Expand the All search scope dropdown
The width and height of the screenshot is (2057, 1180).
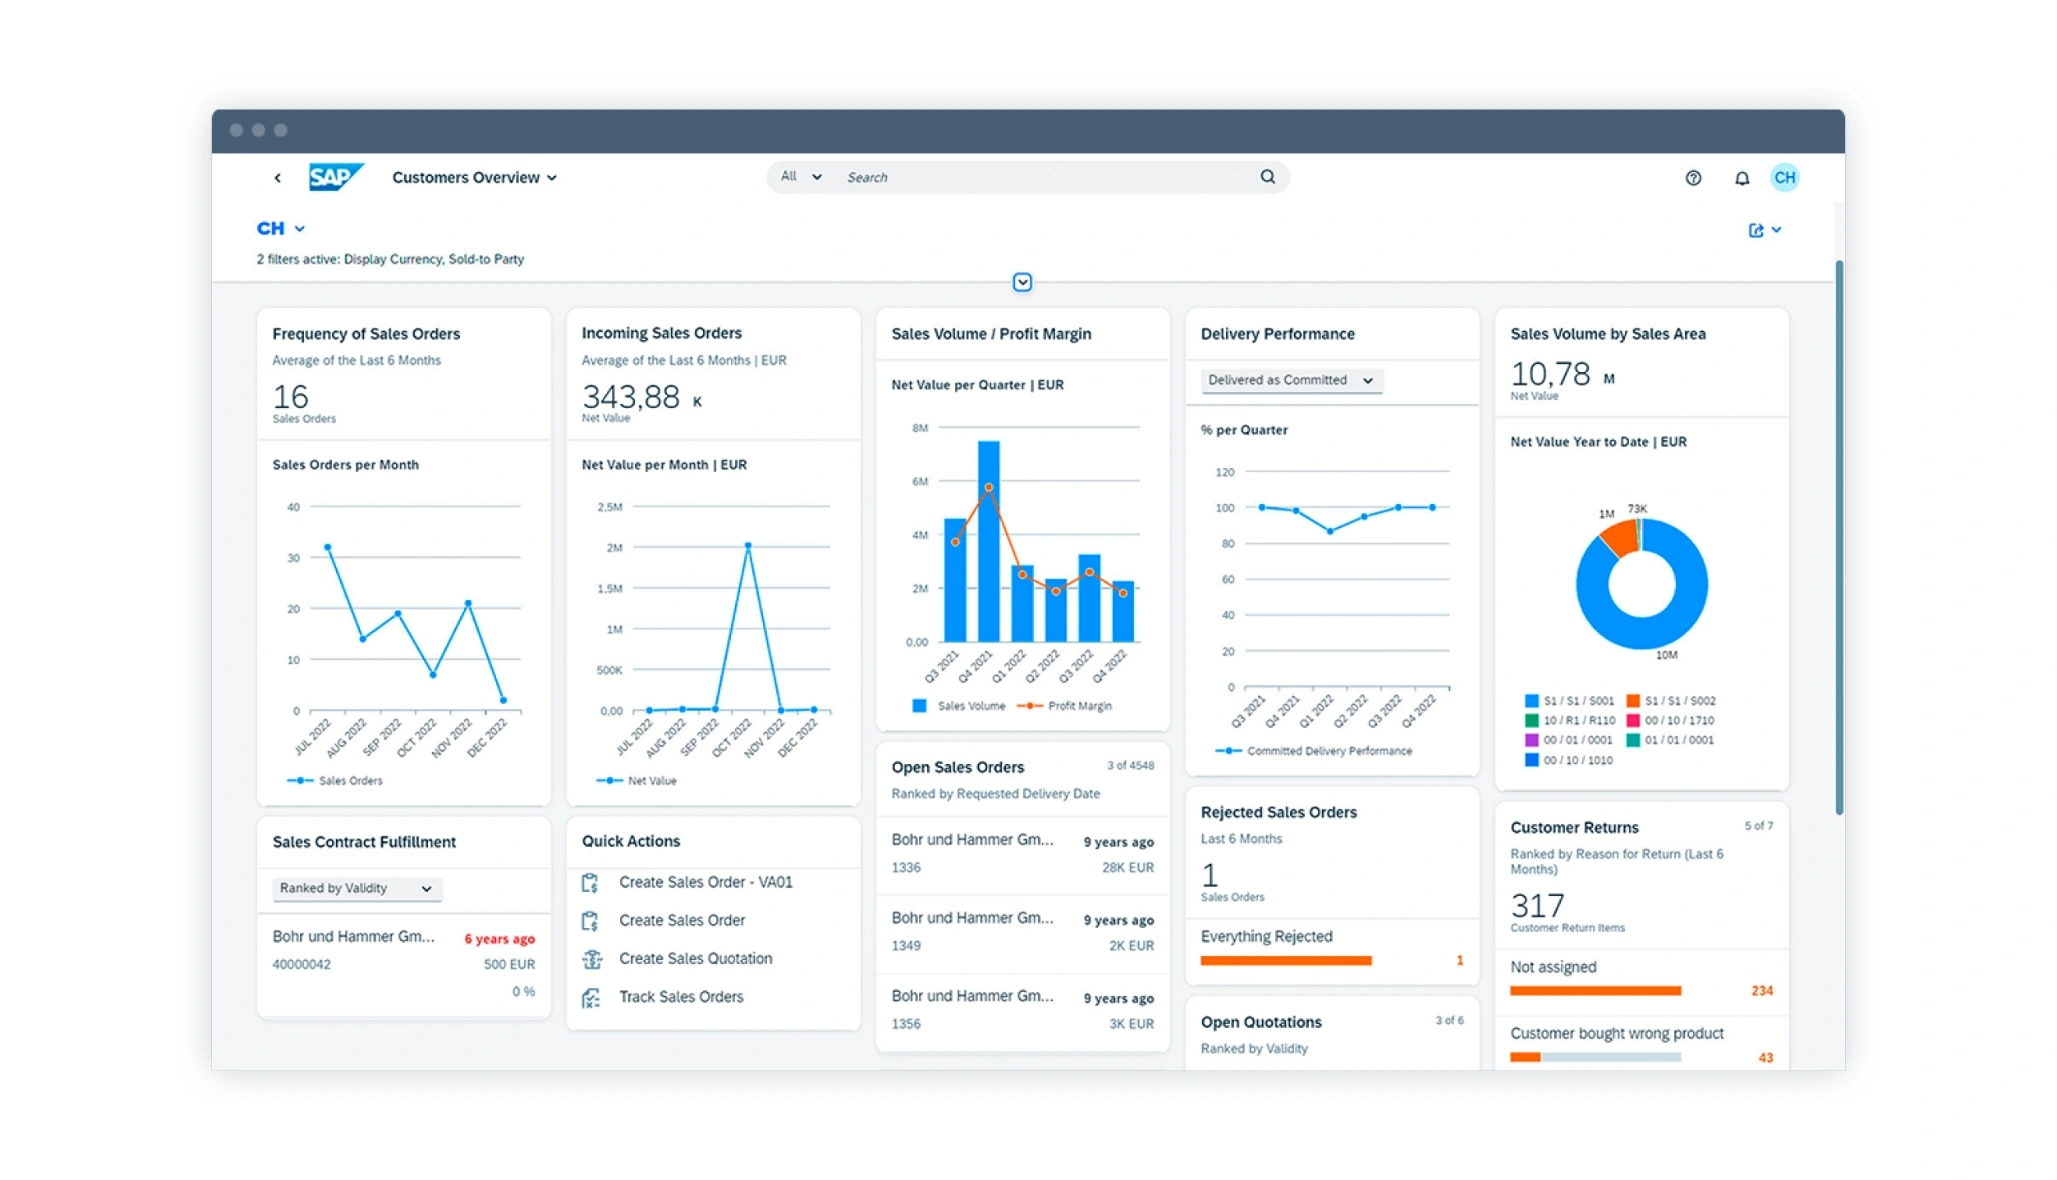800,177
